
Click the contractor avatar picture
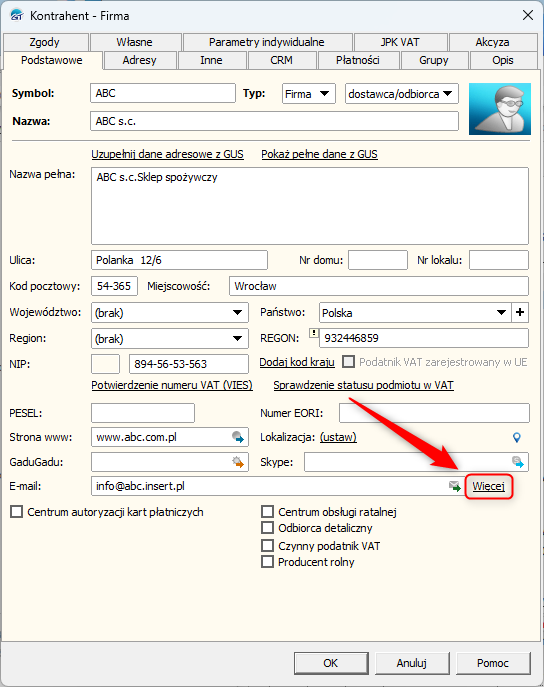coord(500,109)
